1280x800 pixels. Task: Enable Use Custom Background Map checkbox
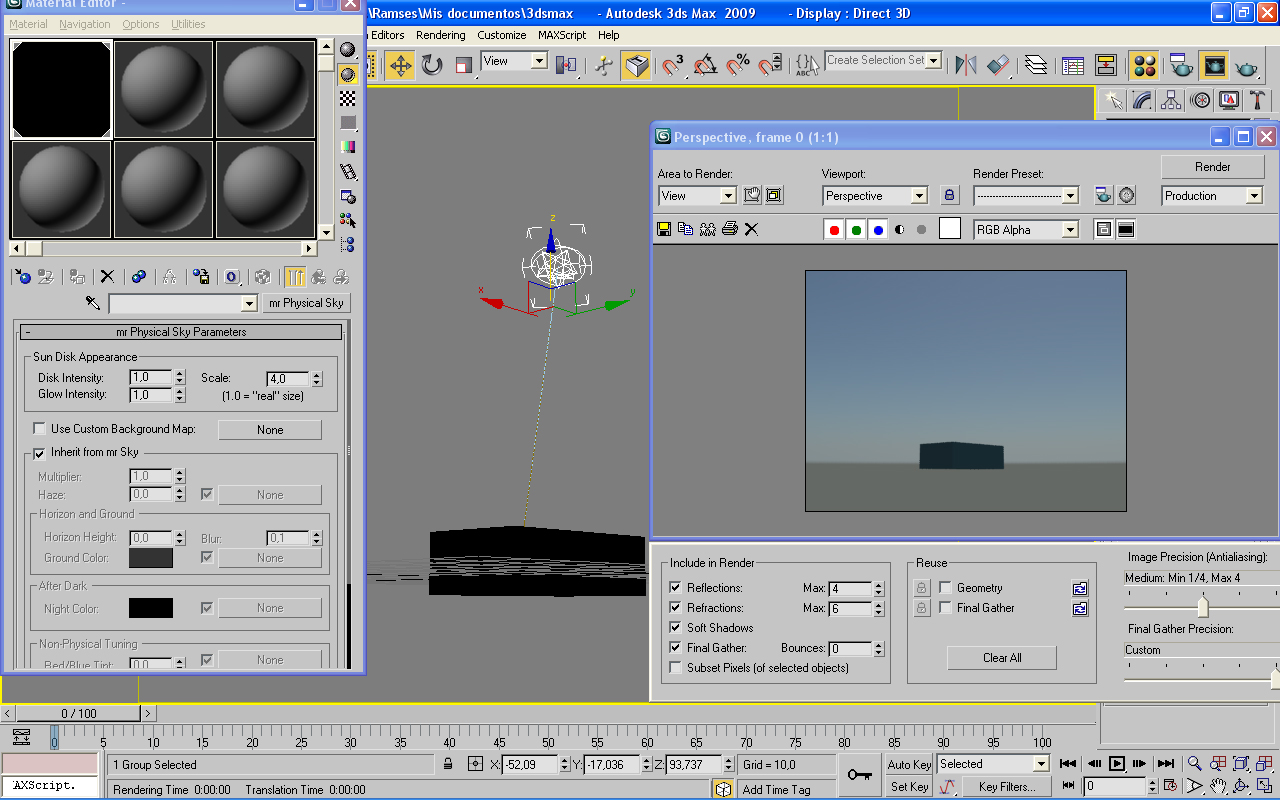39,429
